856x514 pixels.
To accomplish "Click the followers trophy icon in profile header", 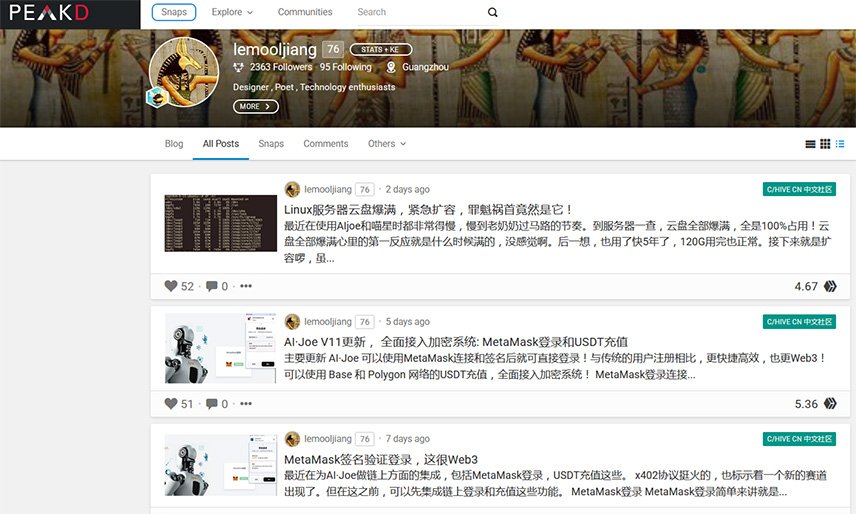I will tap(238, 67).
